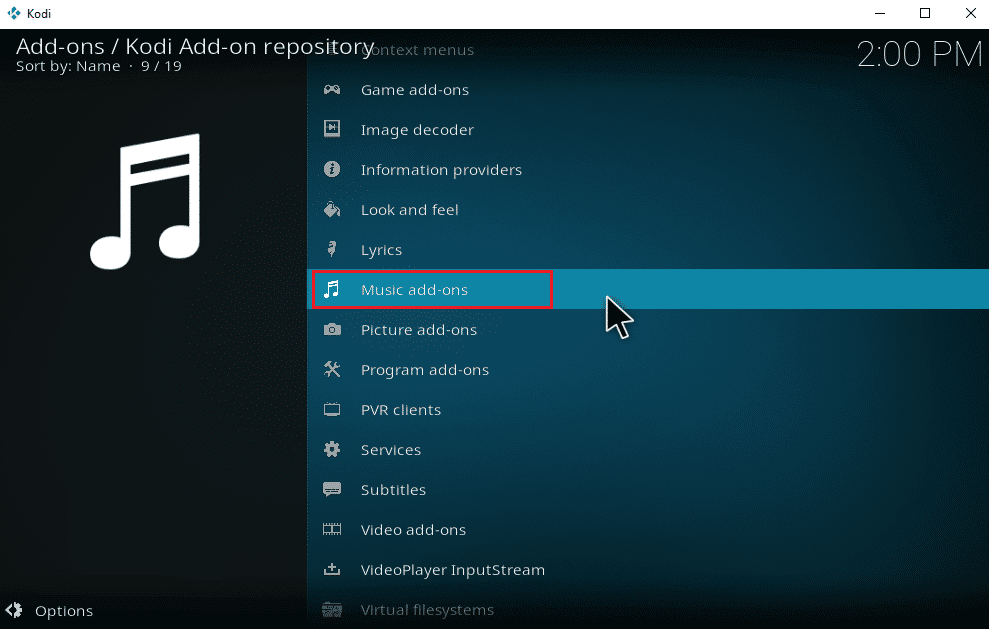989x629 pixels.
Task: Click the Picture add-ons camera icon
Action: (332, 329)
